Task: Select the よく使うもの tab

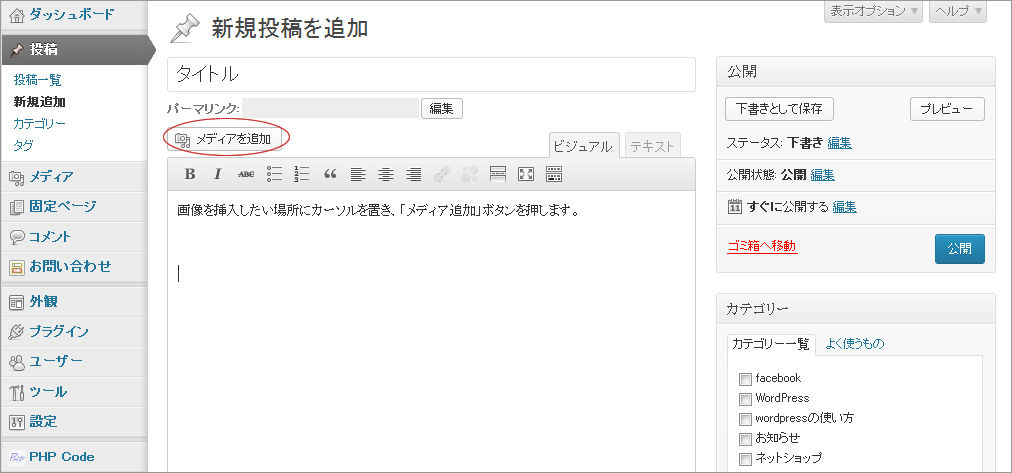Action: coord(855,344)
